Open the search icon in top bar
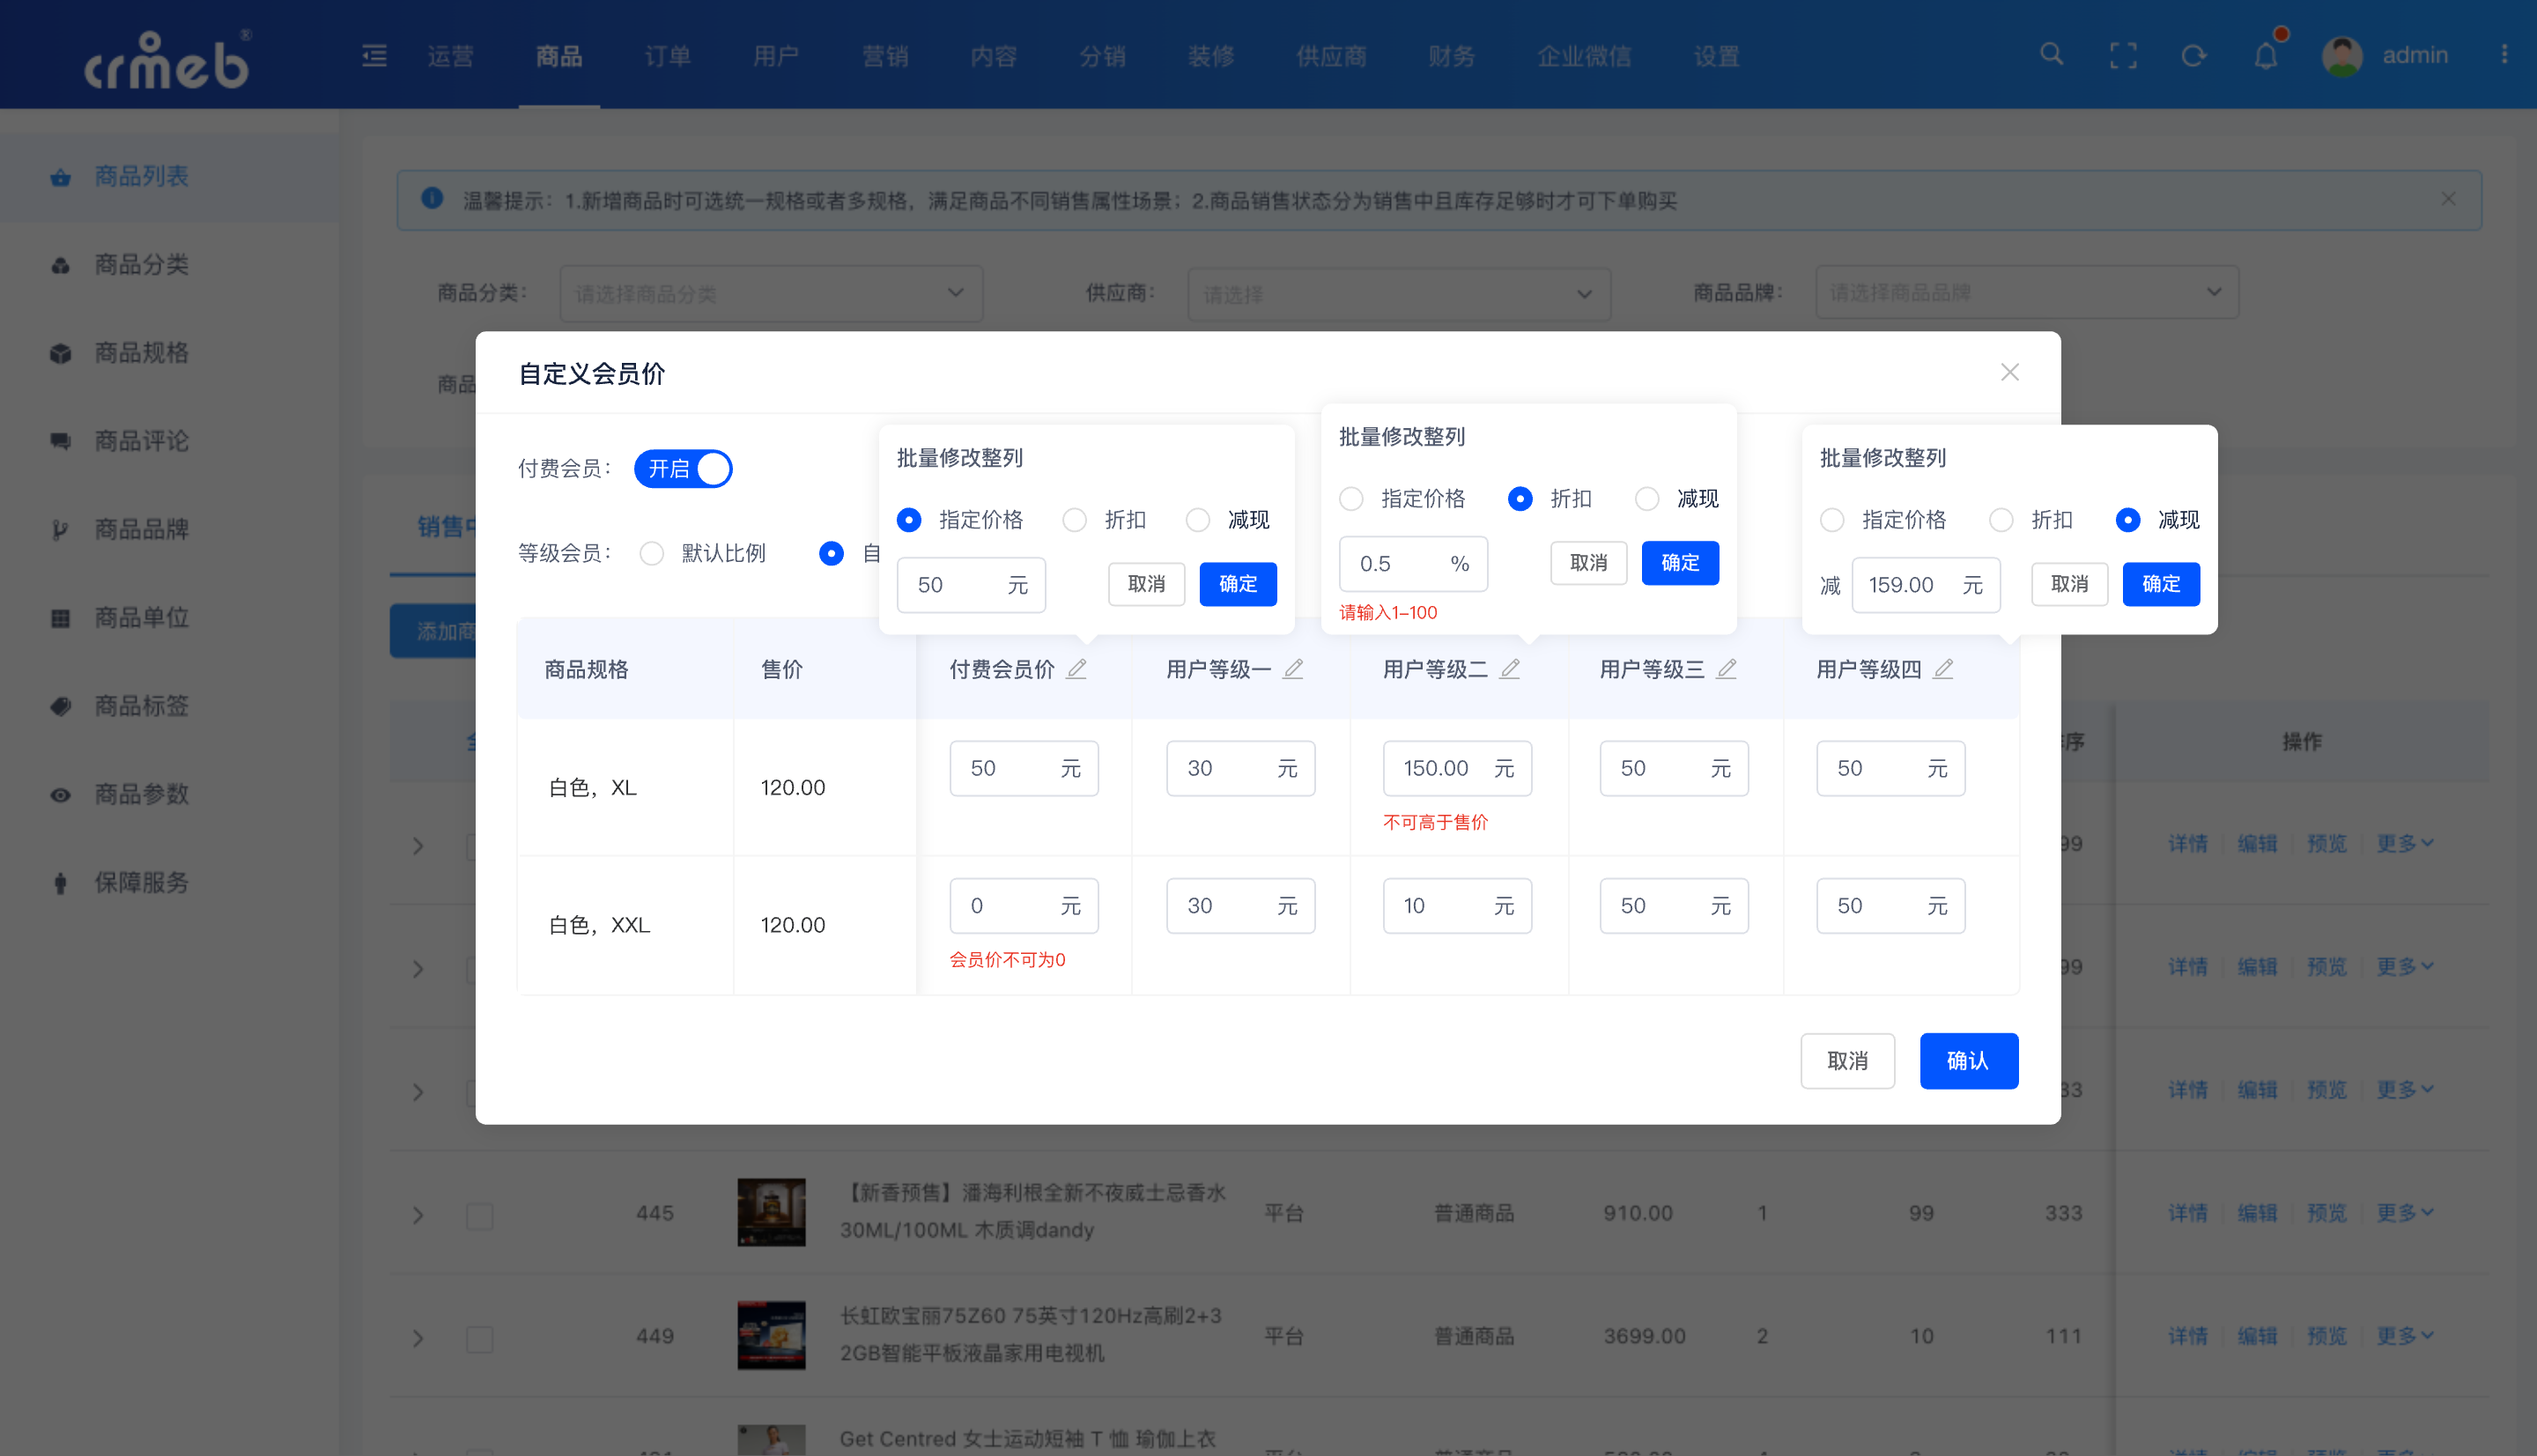Screen dimensions: 2537x1456 2051,54
